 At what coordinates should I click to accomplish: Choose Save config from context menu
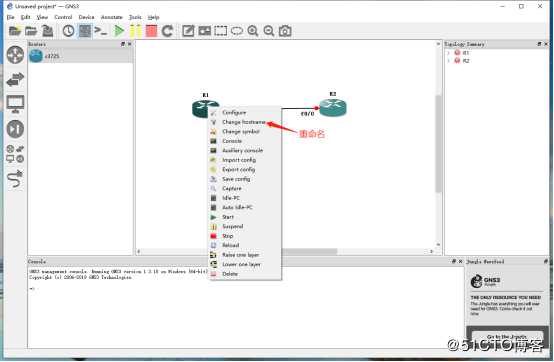point(245,179)
